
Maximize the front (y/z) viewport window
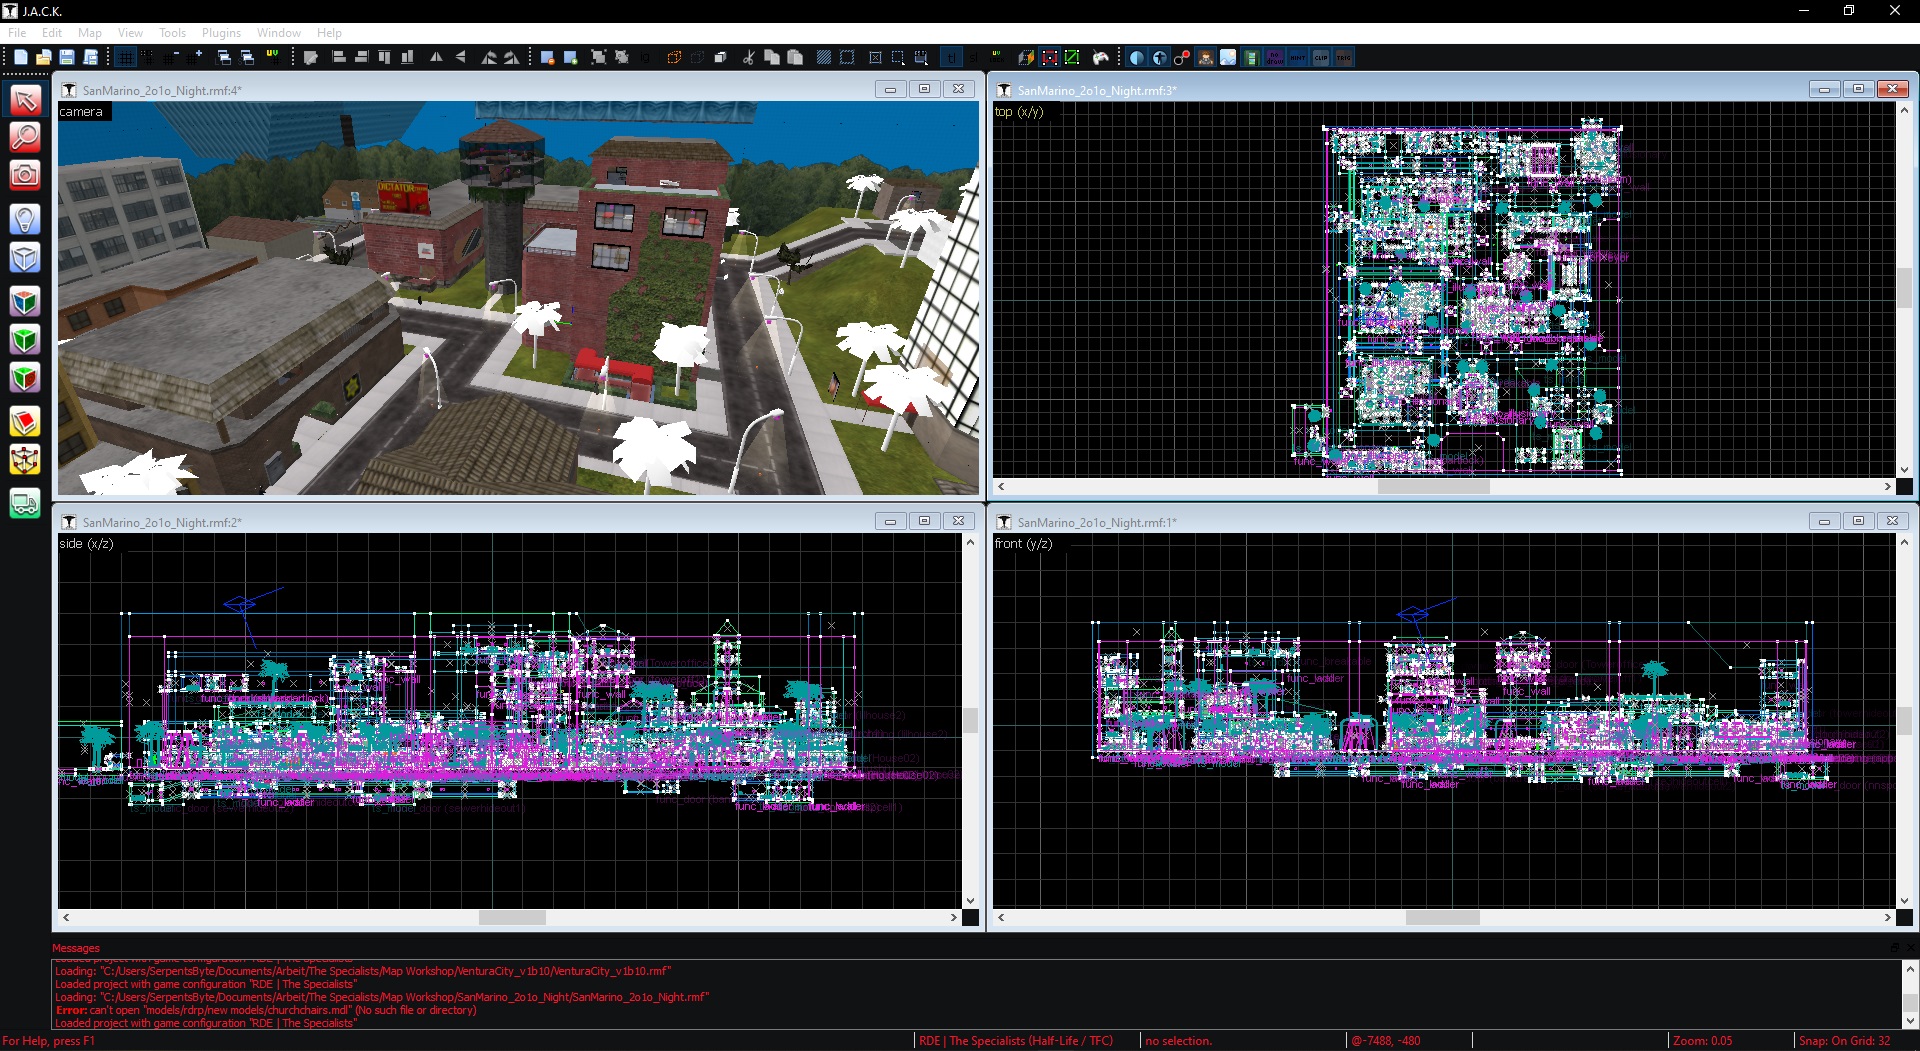click(1858, 521)
